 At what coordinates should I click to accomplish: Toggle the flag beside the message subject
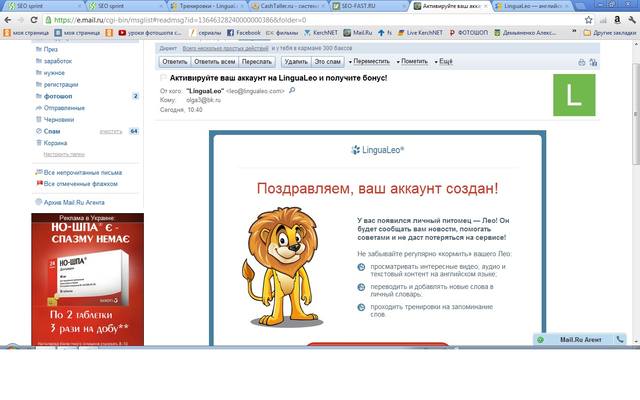pos(163,78)
